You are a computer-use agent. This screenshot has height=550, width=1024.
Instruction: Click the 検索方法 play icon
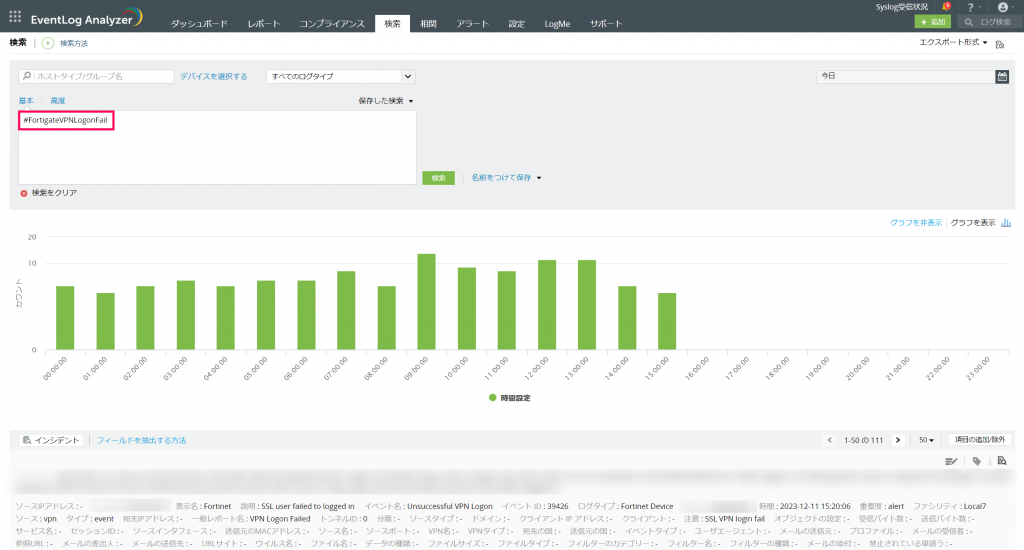point(47,43)
